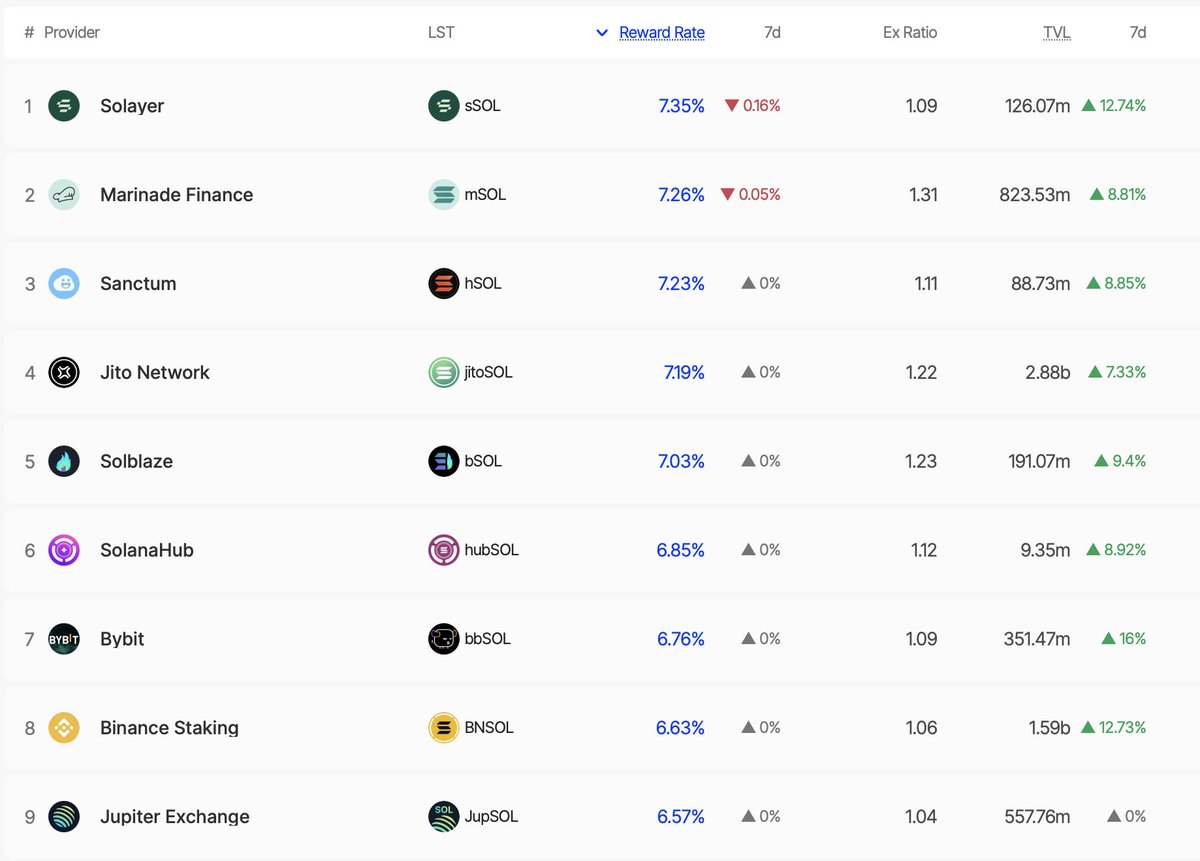This screenshot has height=861, width=1200.
Task: Open Sanctum provider name
Action: point(138,284)
